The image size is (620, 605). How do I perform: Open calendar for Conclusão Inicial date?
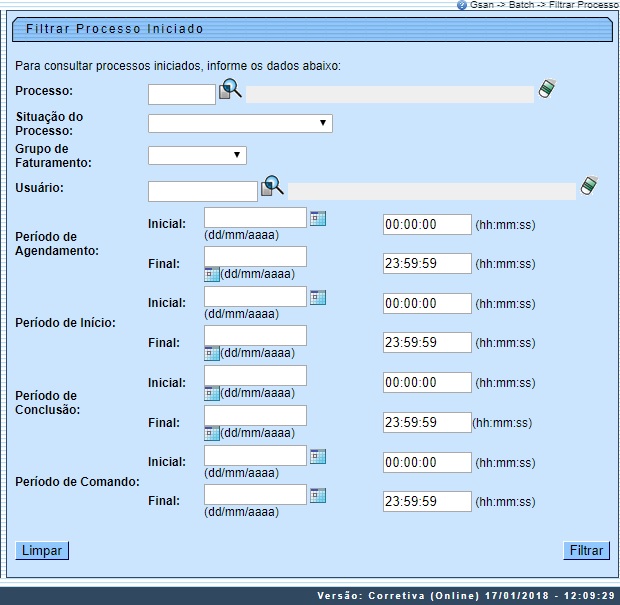pyautogui.click(x=212, y=393)
